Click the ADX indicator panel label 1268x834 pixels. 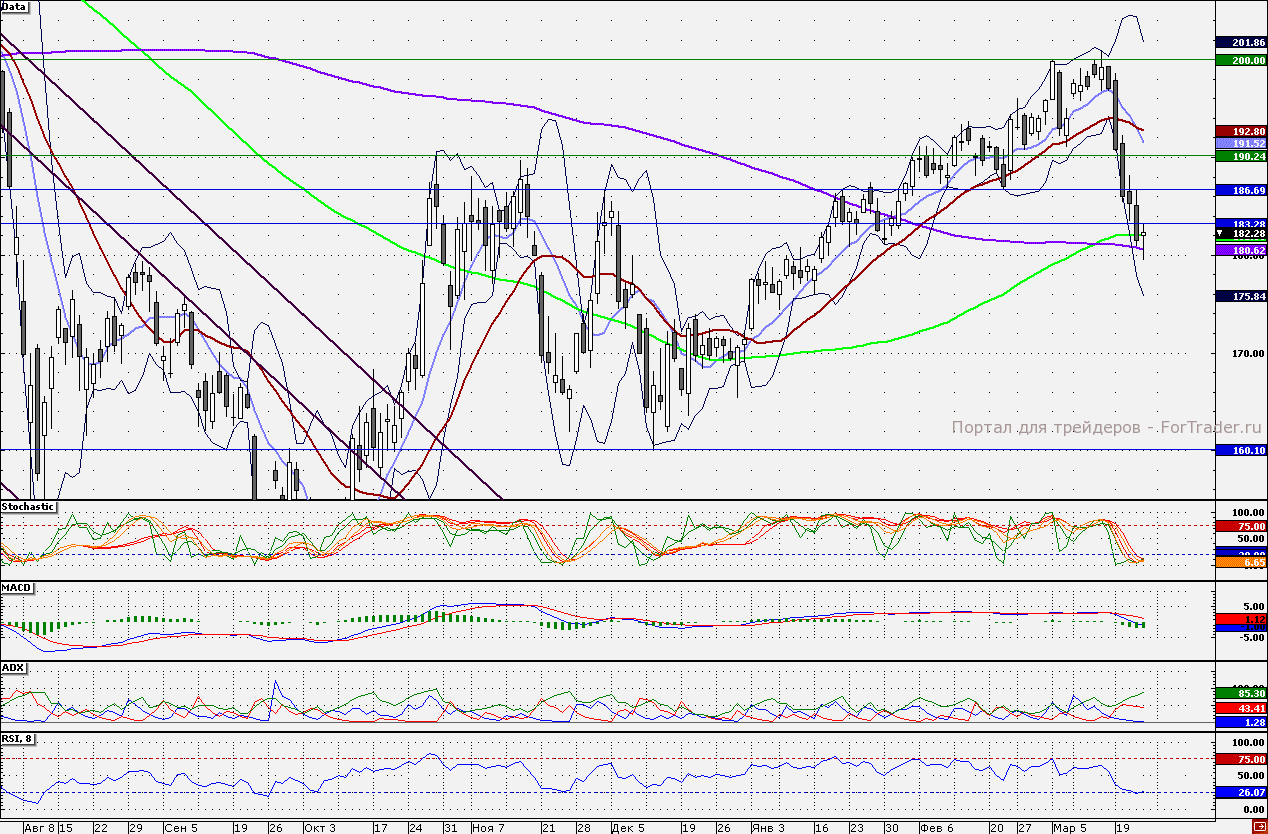click(x=12, y=666)
